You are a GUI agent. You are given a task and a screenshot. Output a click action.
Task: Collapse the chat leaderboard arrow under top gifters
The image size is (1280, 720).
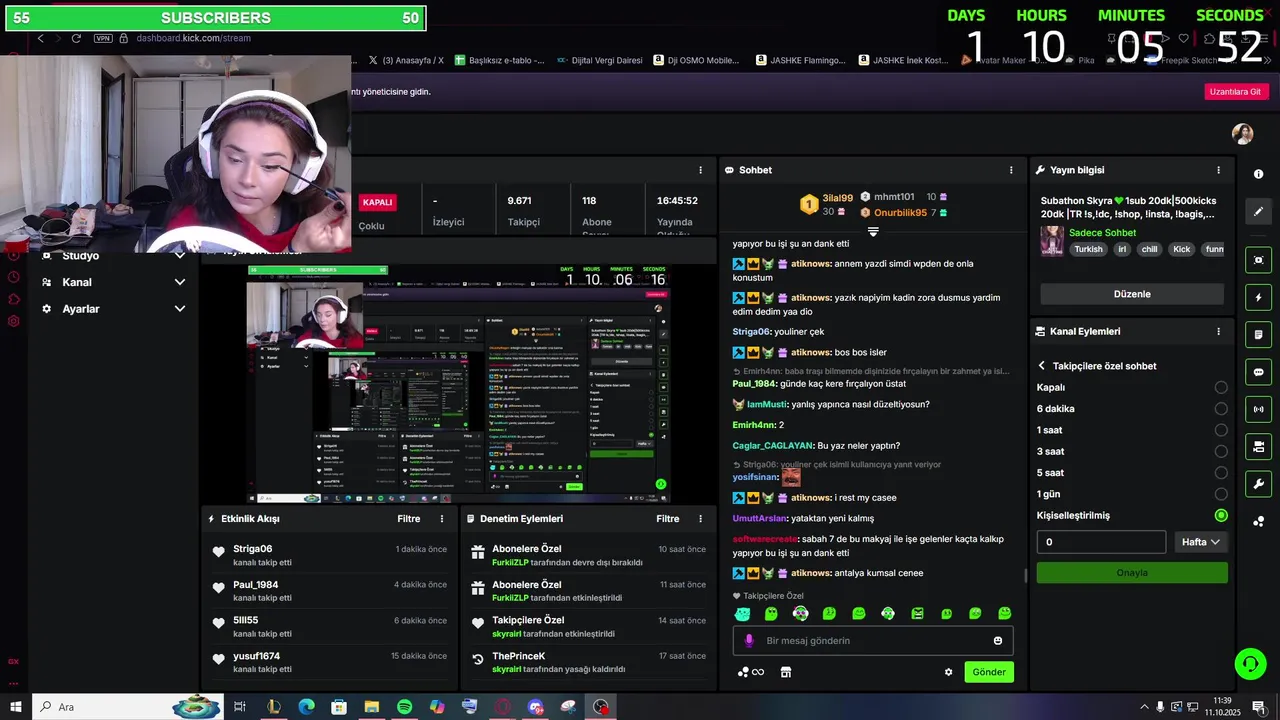point(873,231)
